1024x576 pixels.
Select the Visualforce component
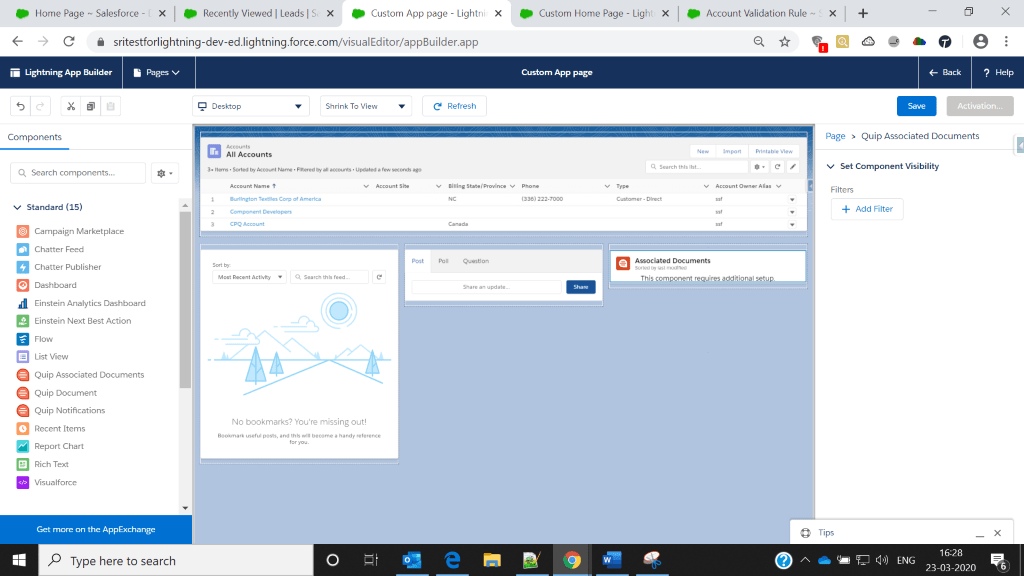[x=55, y=482]
